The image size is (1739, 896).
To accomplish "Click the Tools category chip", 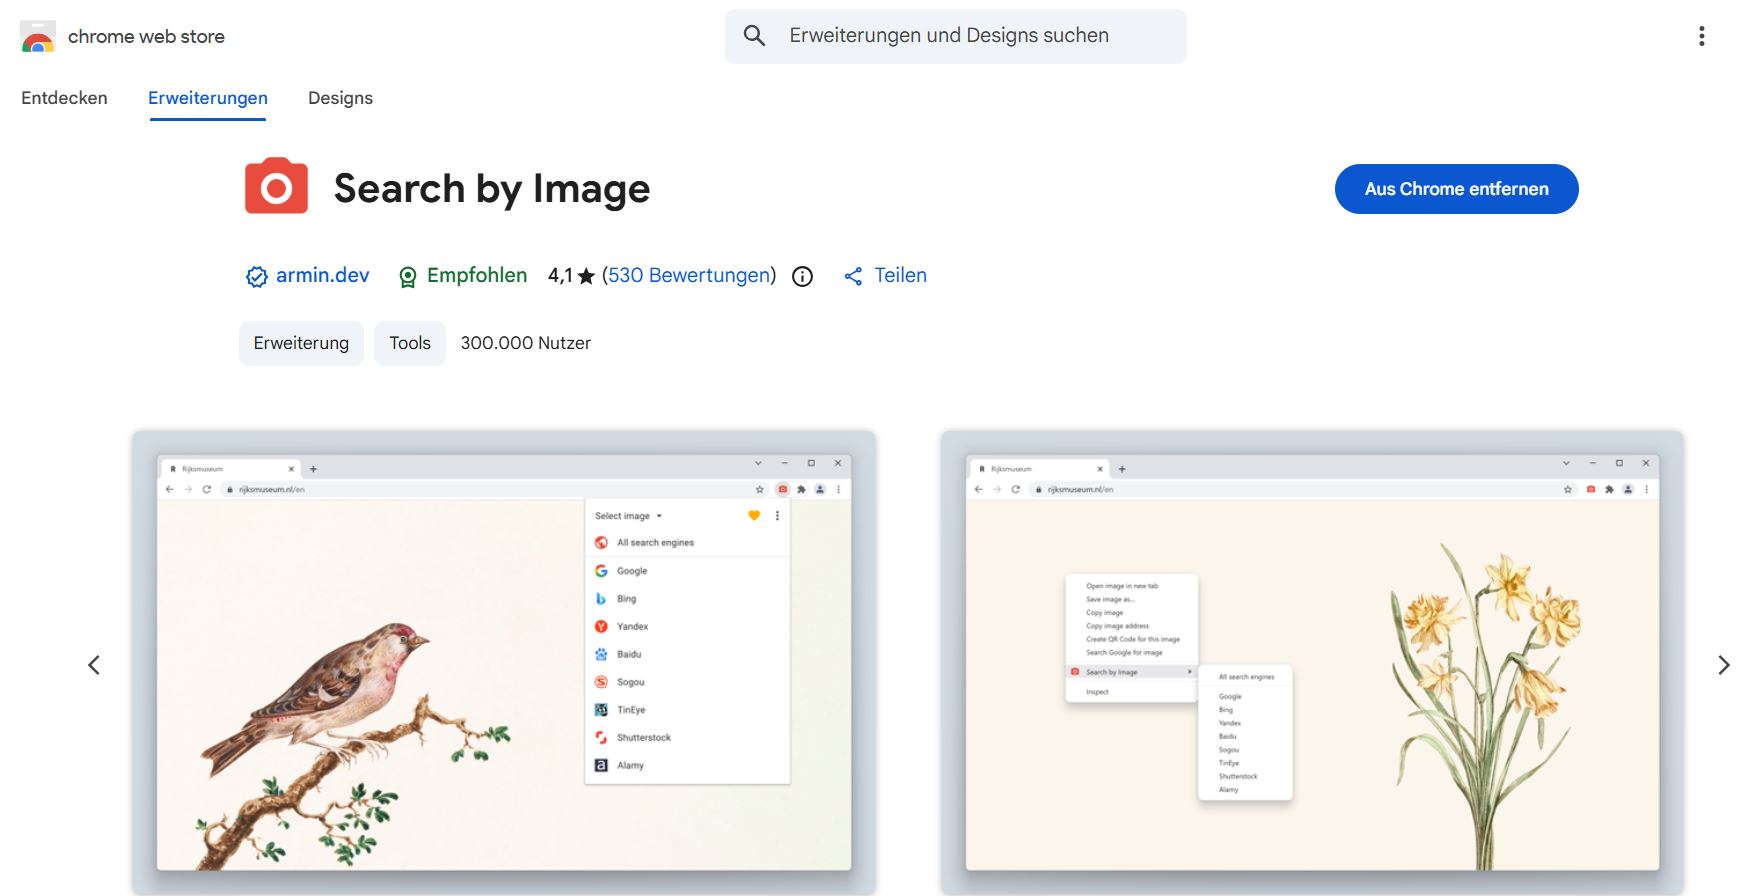I will pos(410,343).
